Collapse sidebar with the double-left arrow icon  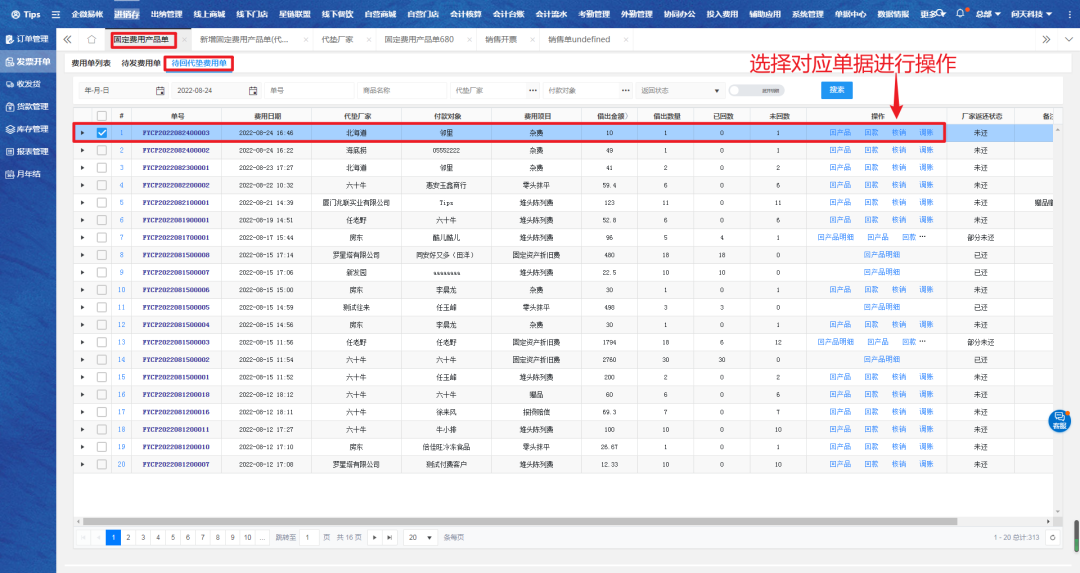pos(67,39)
